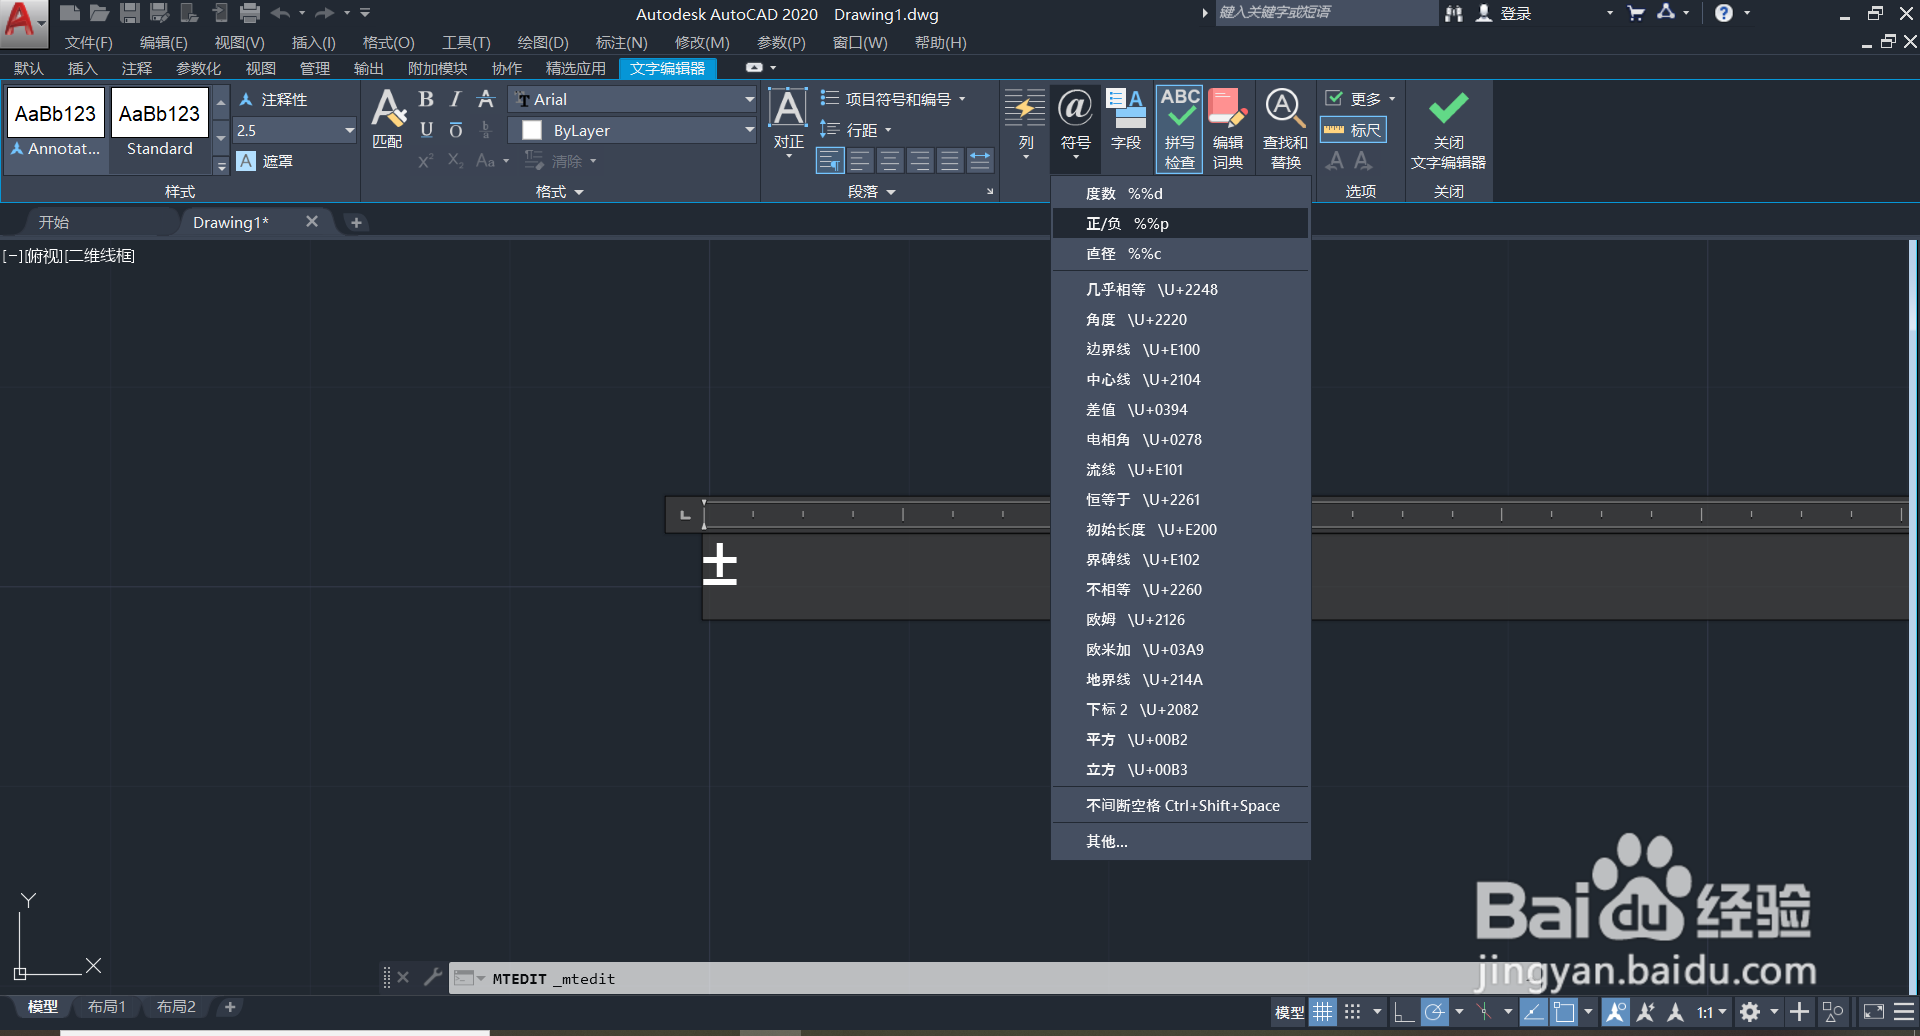Toggle bold formatting in the text editor

(x=425, y=99)
